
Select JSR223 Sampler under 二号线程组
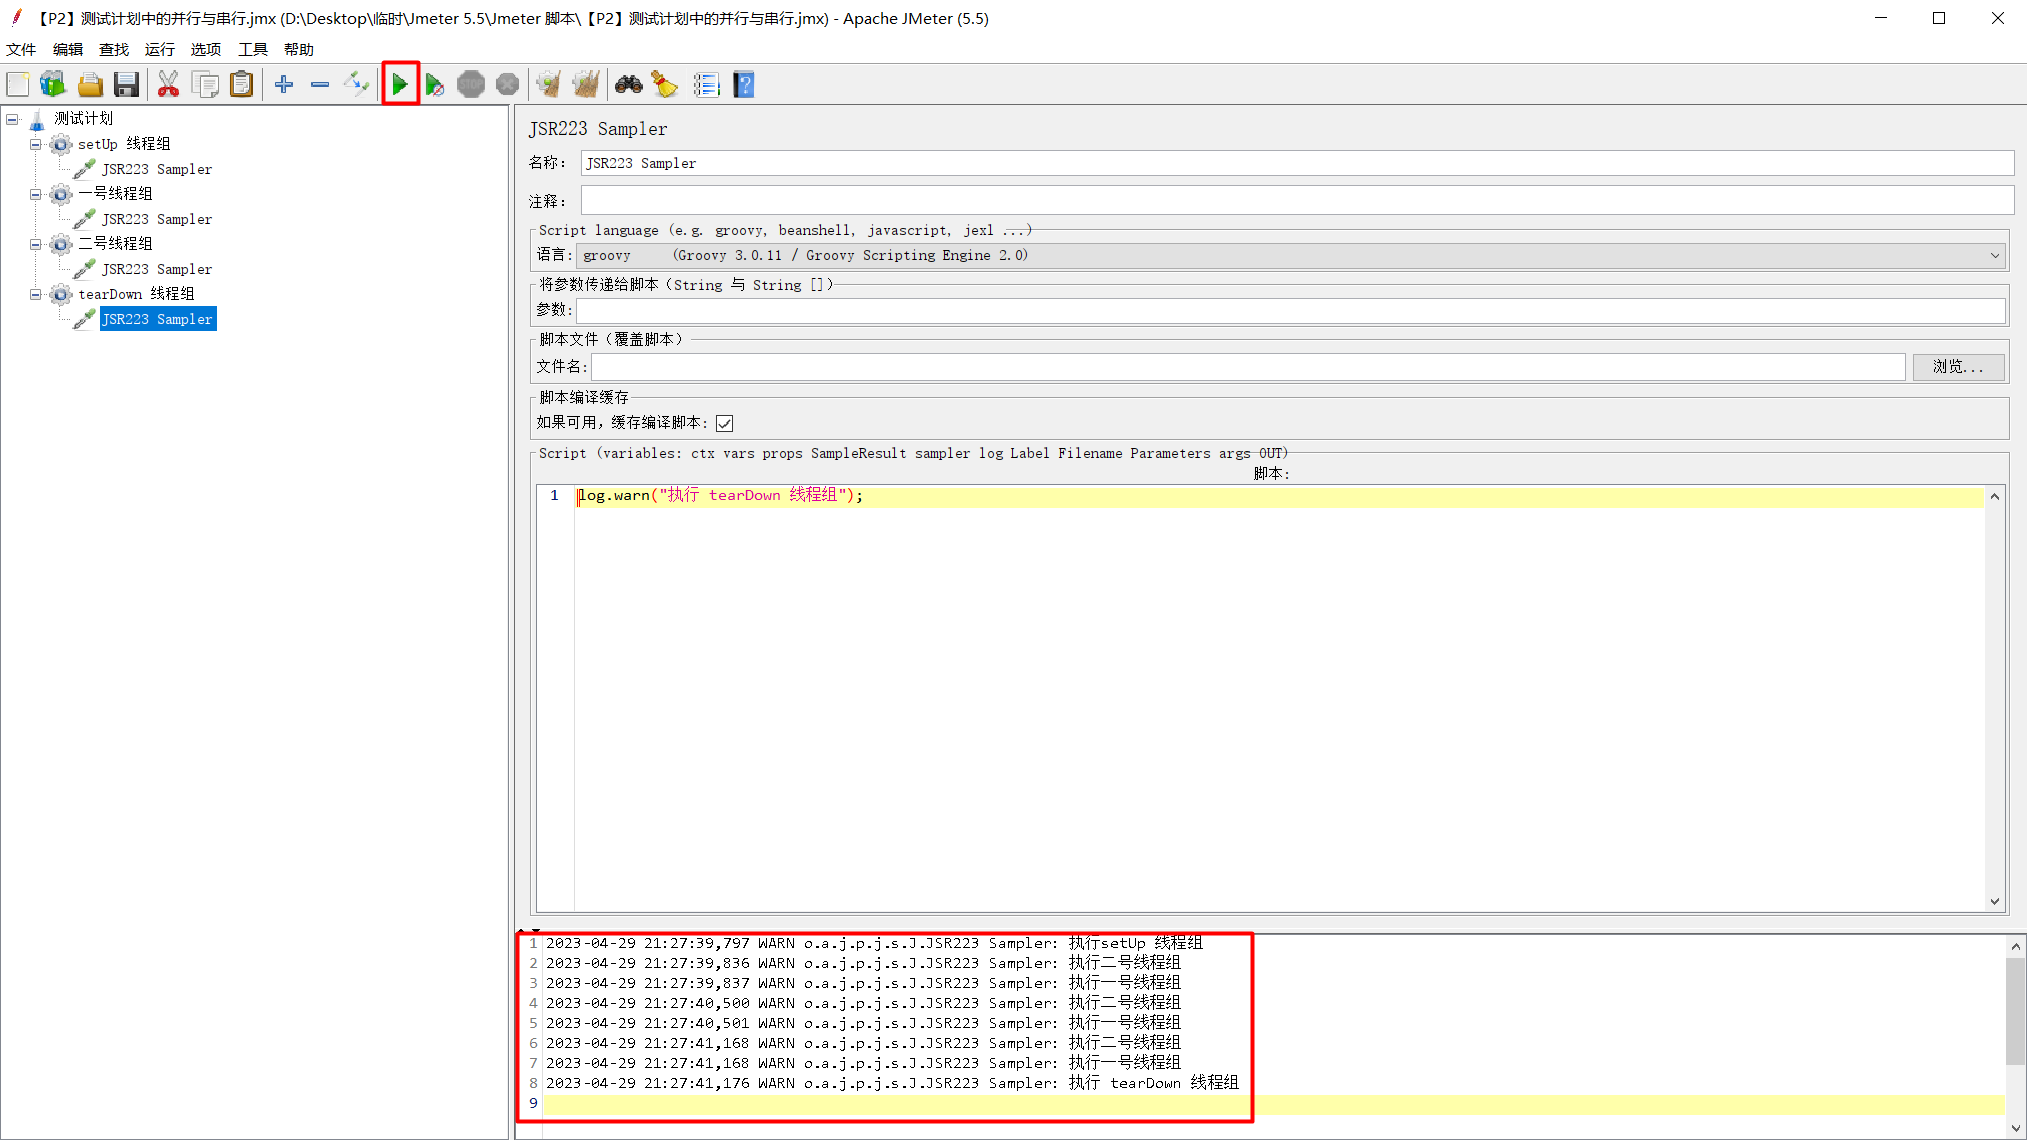(x=157, y=269)
